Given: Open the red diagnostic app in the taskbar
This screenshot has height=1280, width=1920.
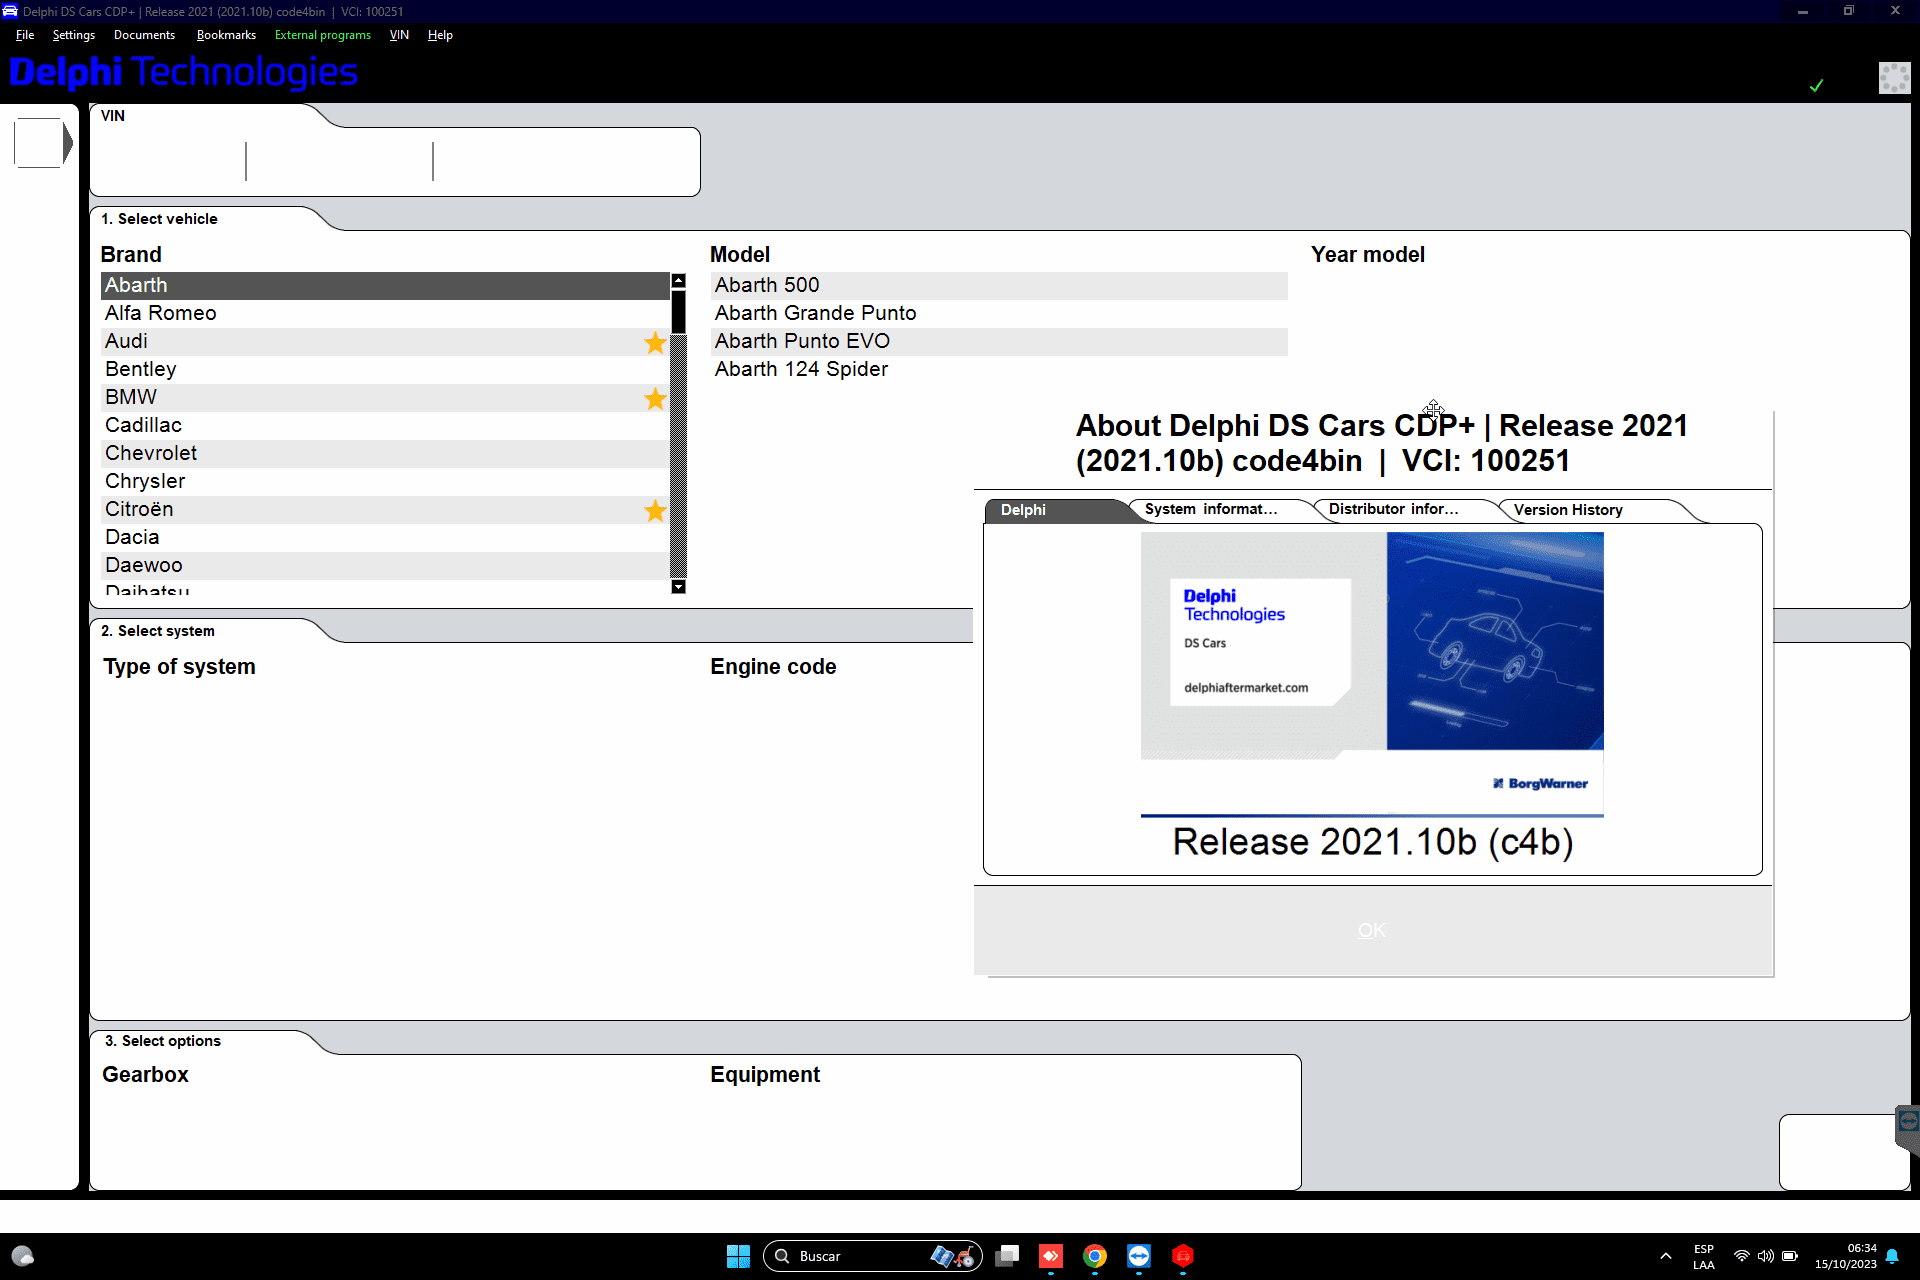Looking at the screenshot, I should (x=1183, y=1256).
